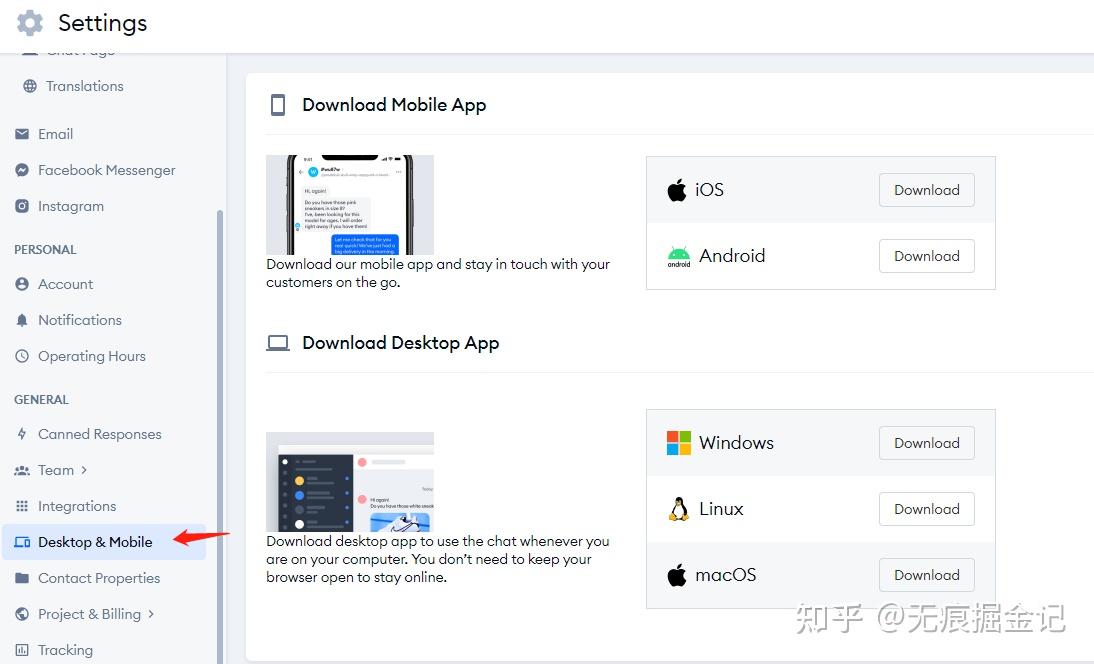Screen dimensions: 1094x664
Task: Click the Operating Hours clock icon
Action: click(x=22, y=356)
